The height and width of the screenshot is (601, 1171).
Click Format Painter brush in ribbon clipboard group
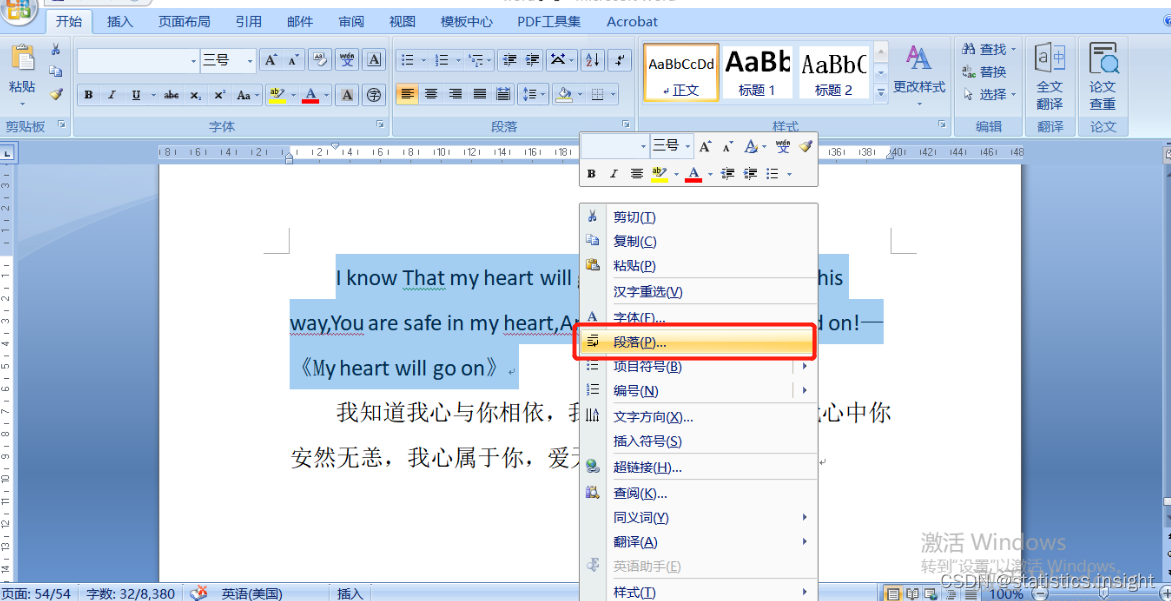(55, 94)
